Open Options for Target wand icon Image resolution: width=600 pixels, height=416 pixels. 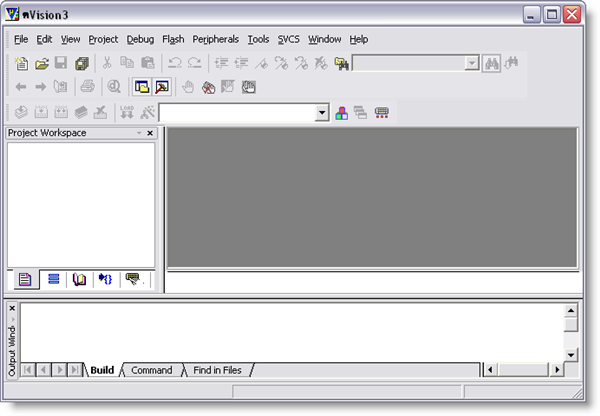[147, 113]
